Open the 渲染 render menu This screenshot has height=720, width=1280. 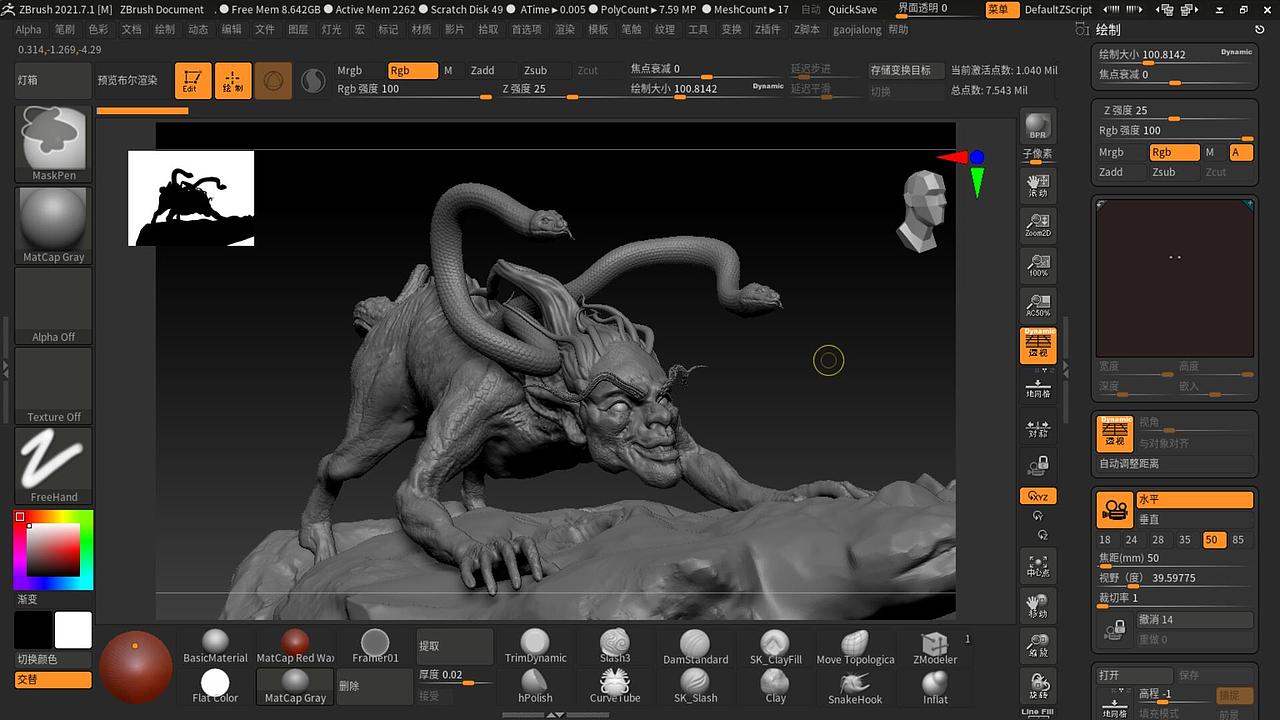point(565,30)
